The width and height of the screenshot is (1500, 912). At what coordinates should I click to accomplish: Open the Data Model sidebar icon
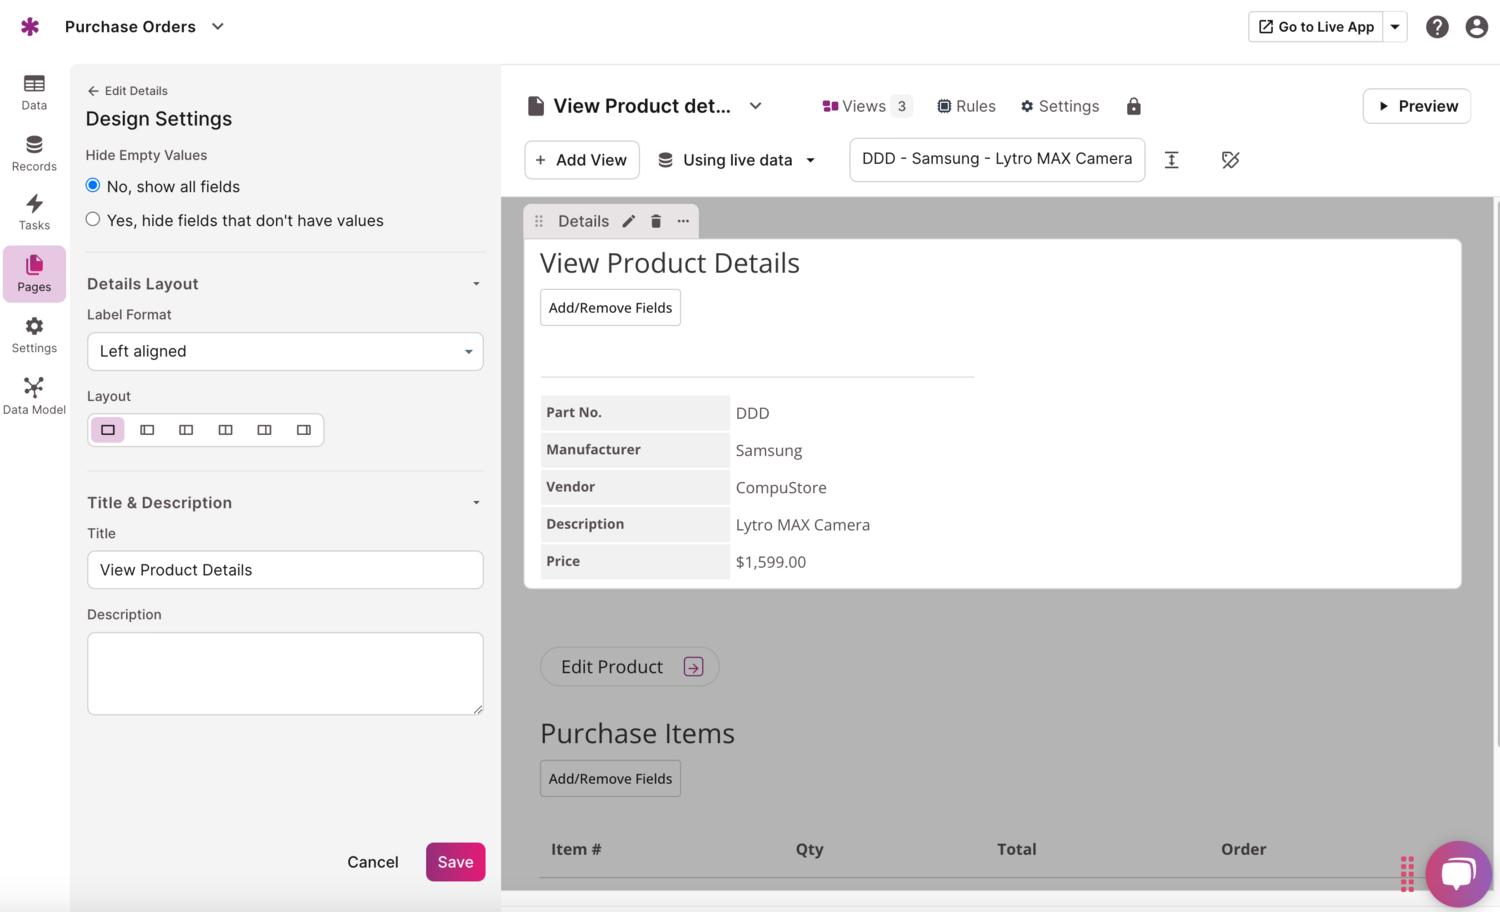34,395
